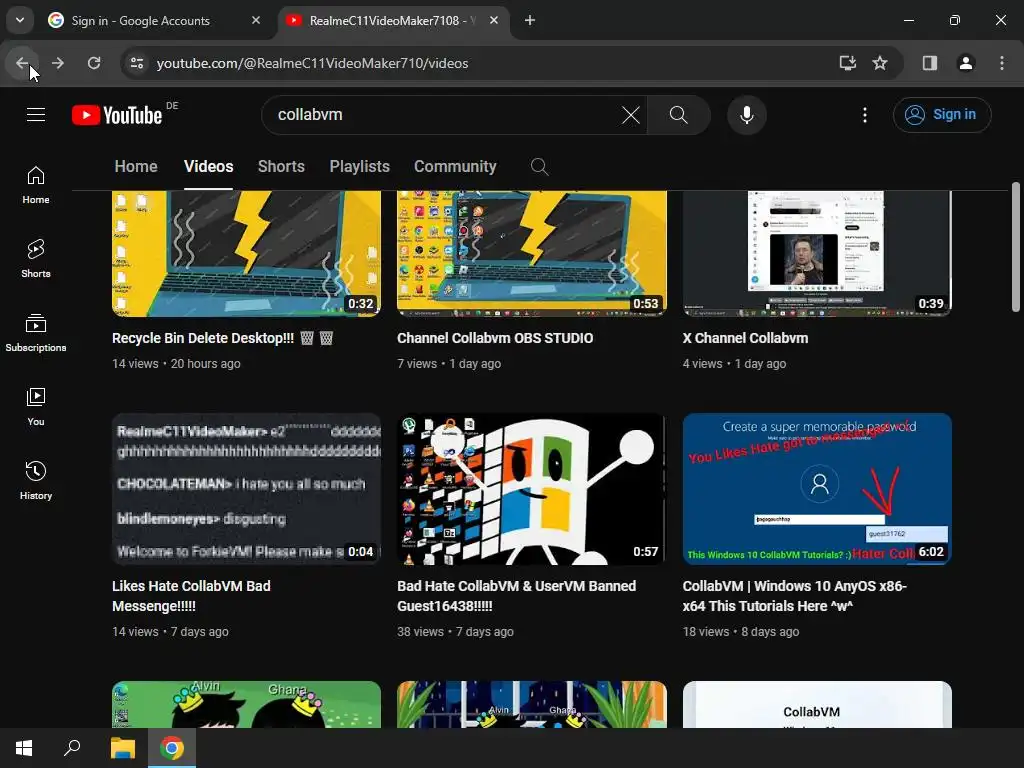
Task: Open the Community tab
Action: point(455,167)
